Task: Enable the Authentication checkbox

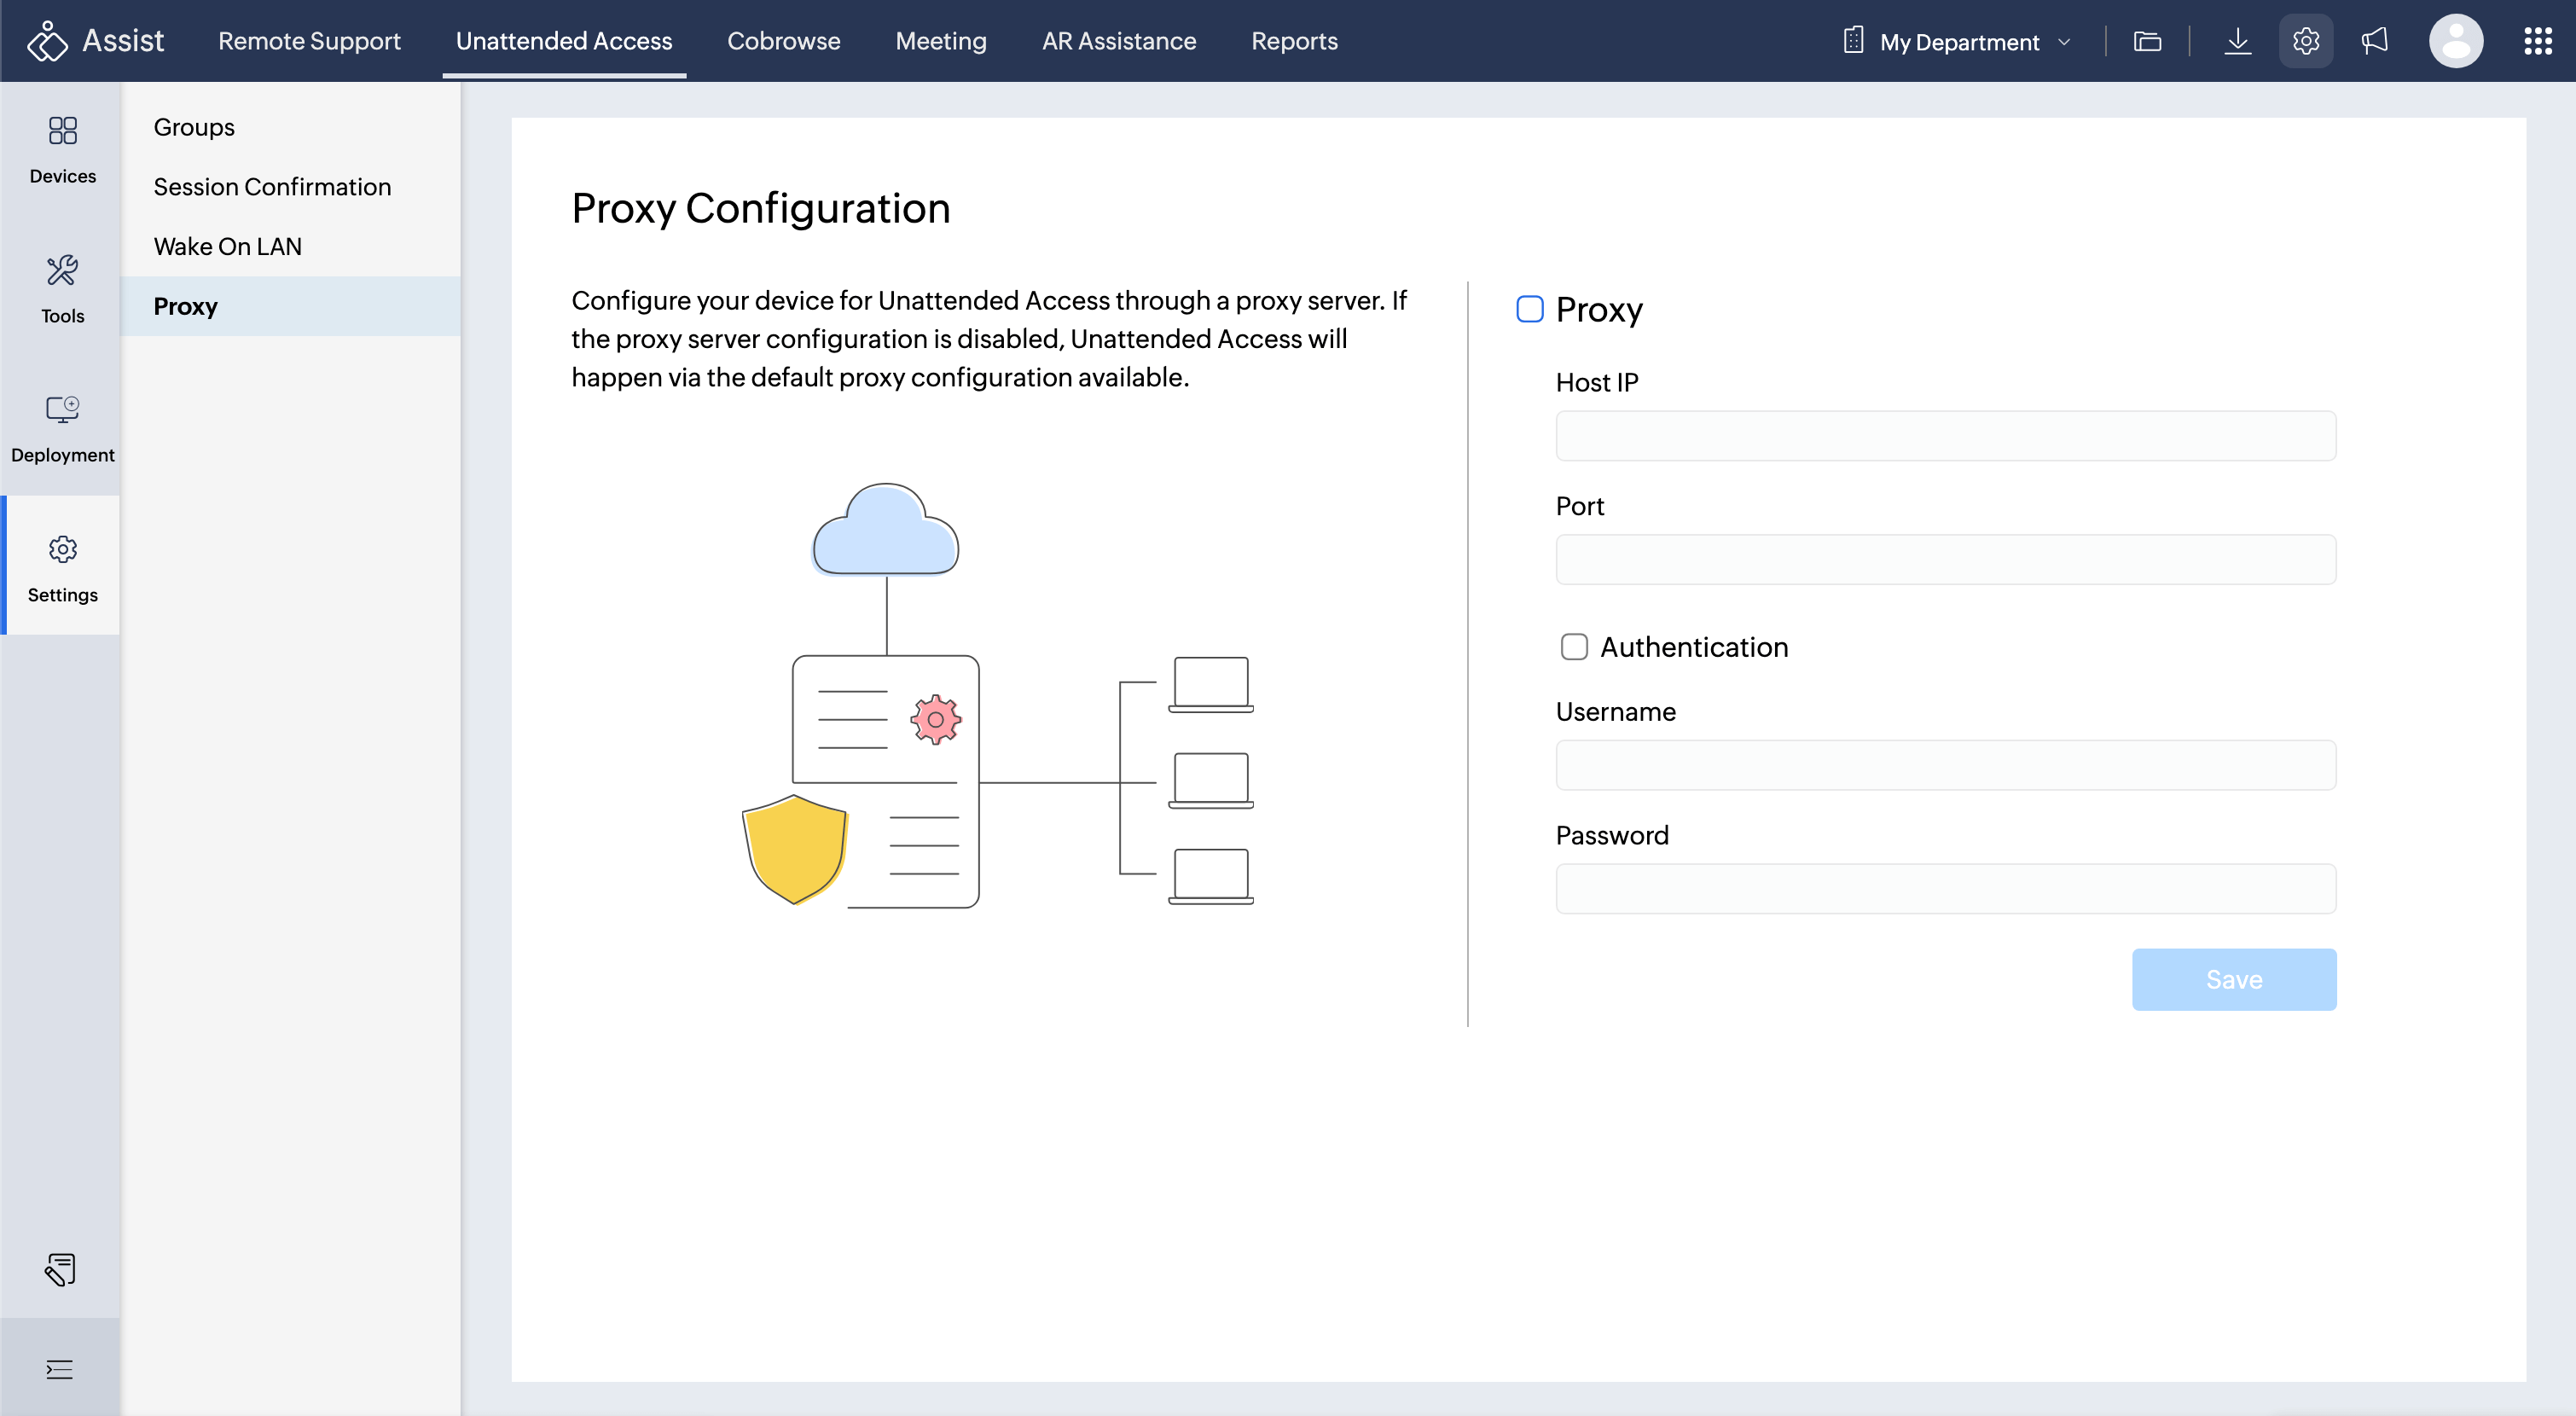Action: point(1574,647)
